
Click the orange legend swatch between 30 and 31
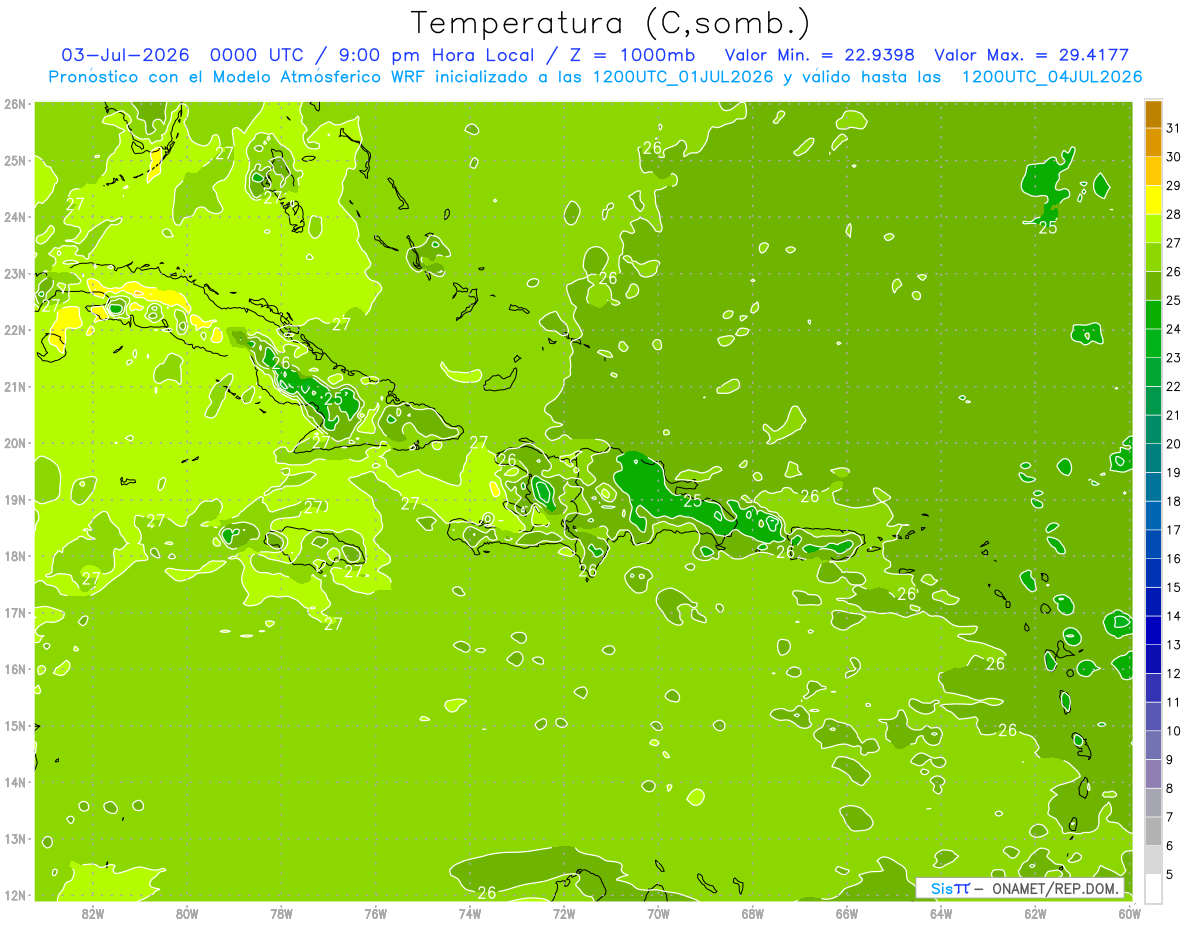coord(1153,142)
